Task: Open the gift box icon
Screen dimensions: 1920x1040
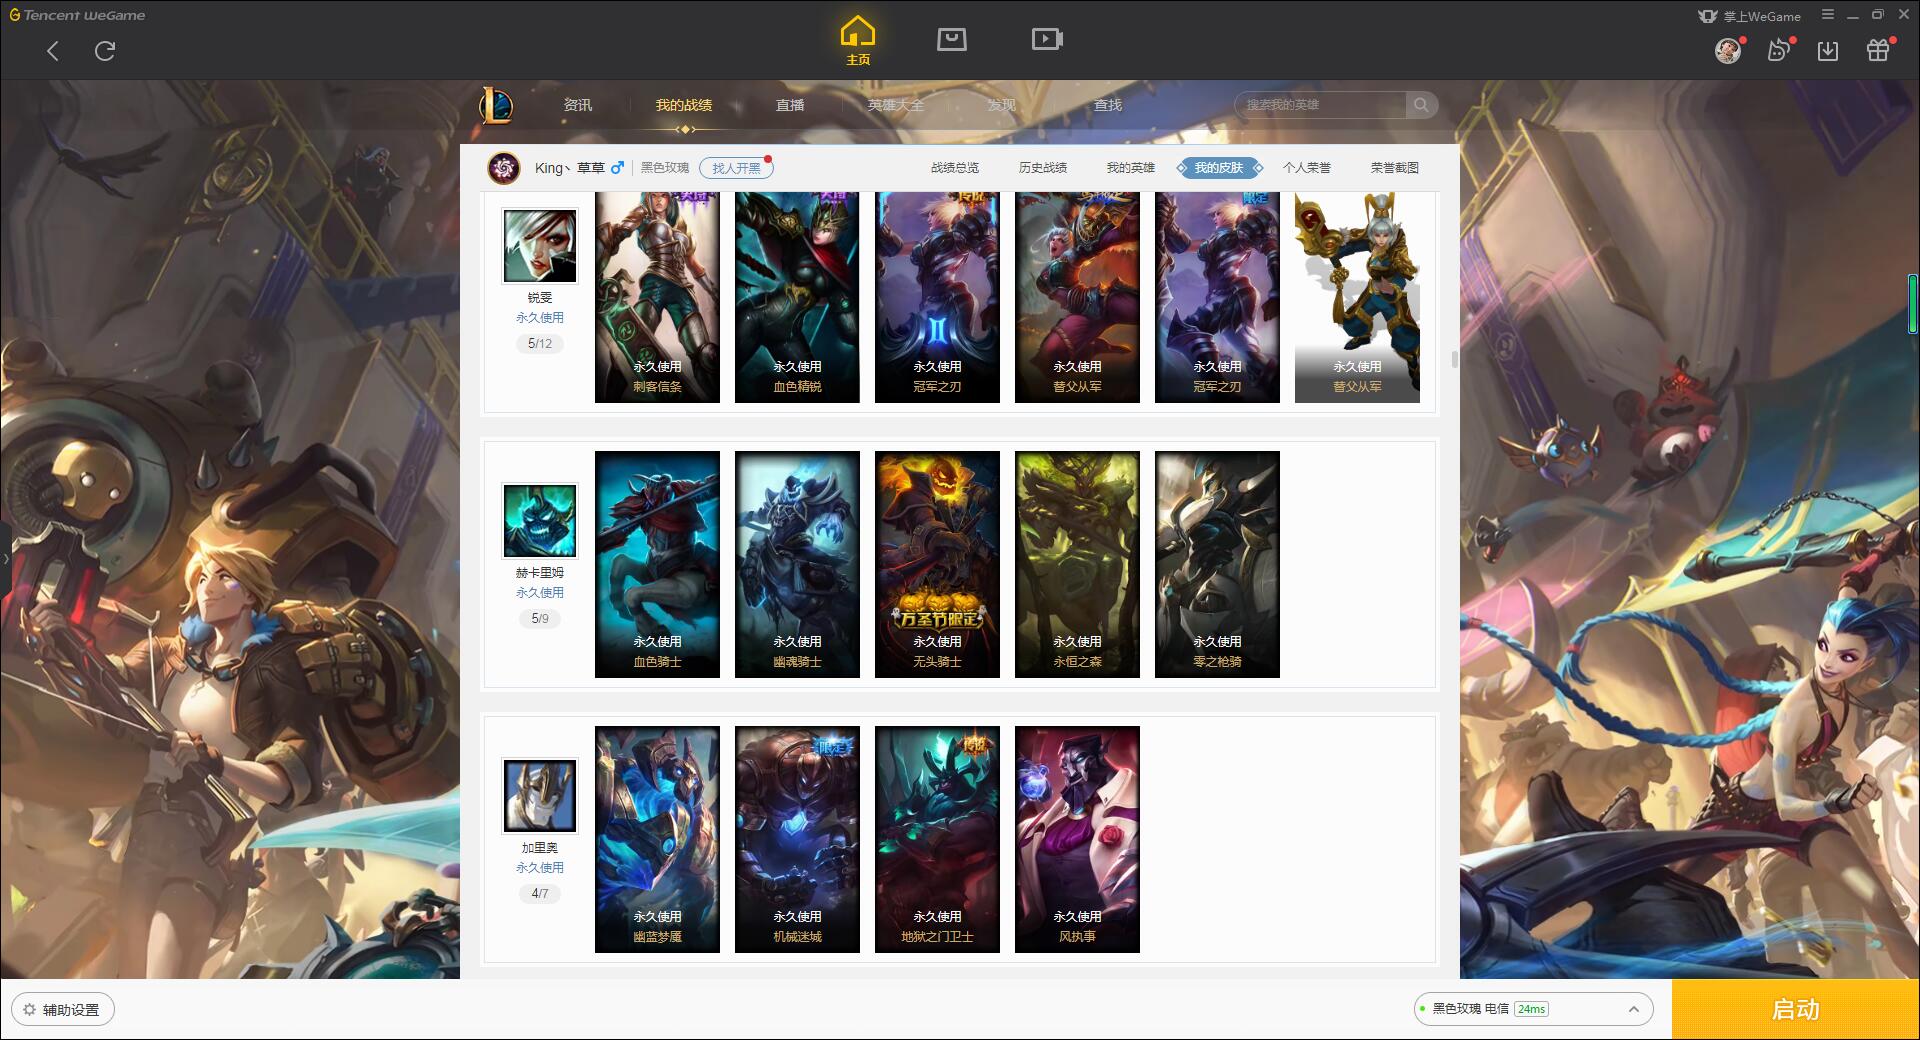Action: point(1878,50)
